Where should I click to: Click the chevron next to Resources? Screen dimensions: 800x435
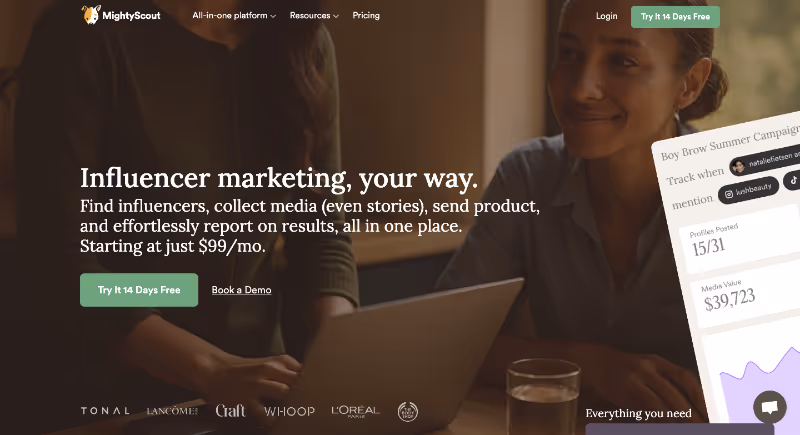point(336,16)
